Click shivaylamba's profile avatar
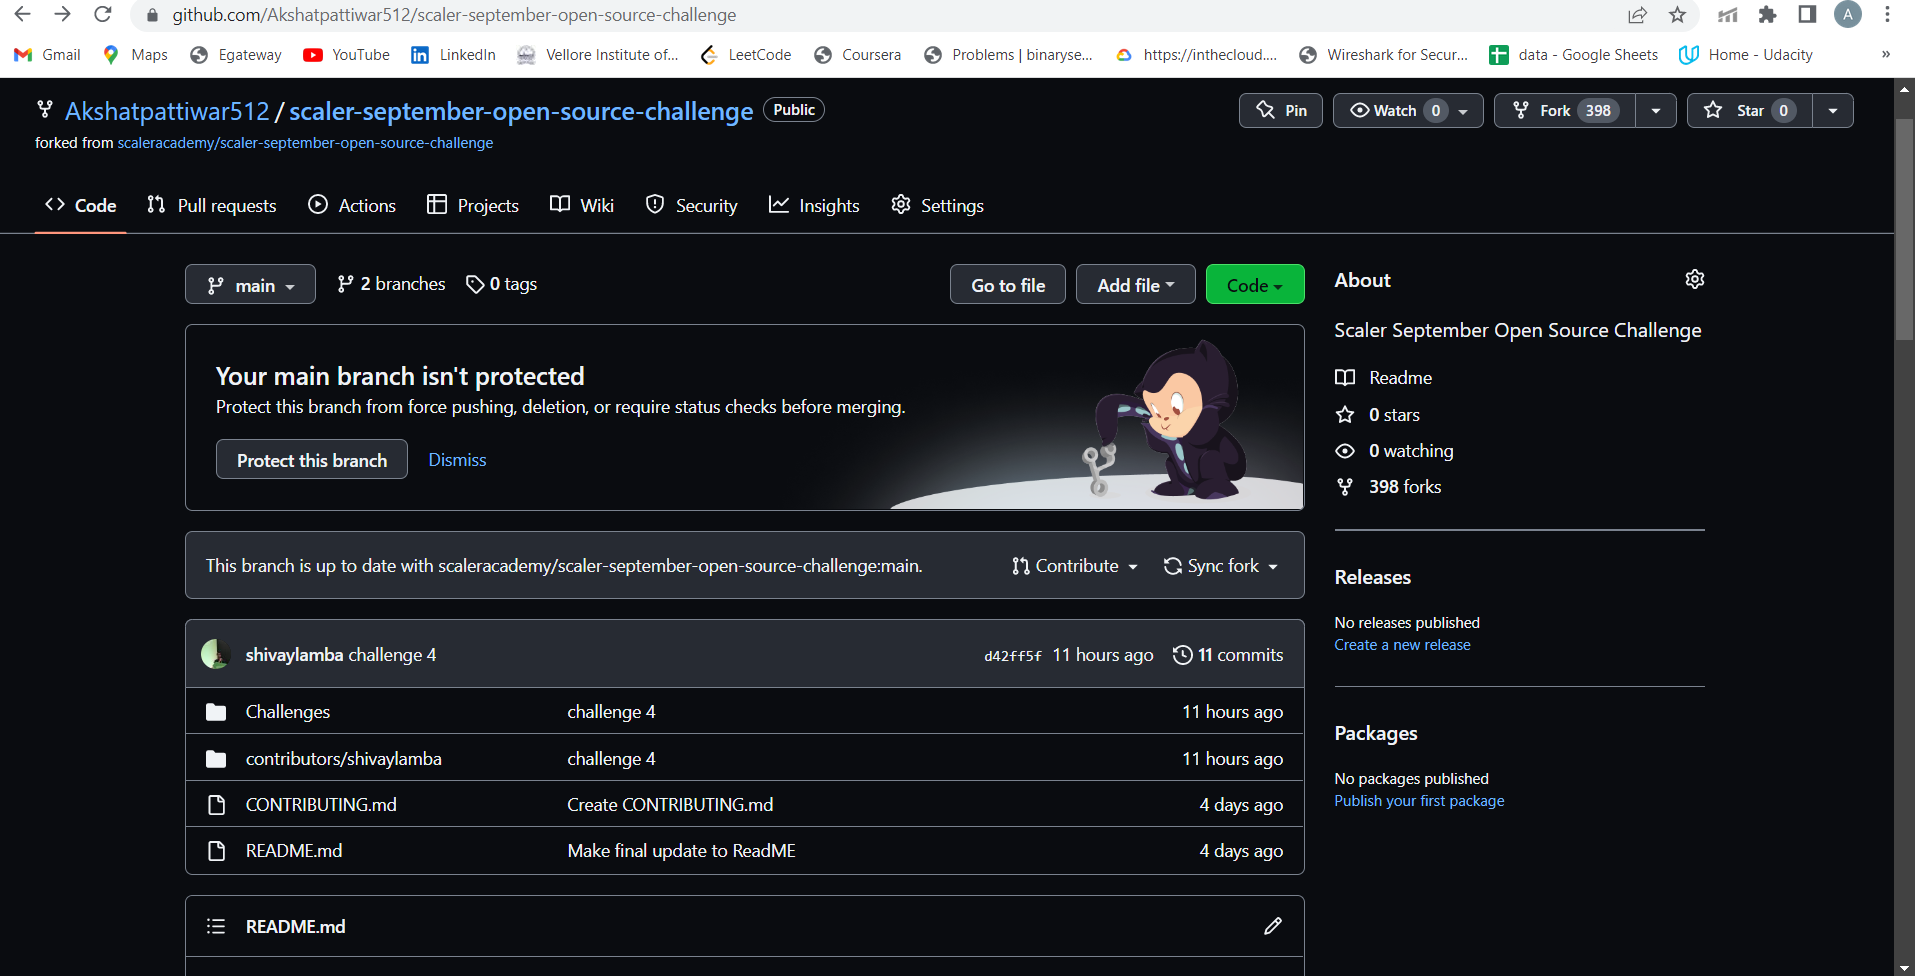This screenshot has height=976, width=1915. tap(215, 653)
